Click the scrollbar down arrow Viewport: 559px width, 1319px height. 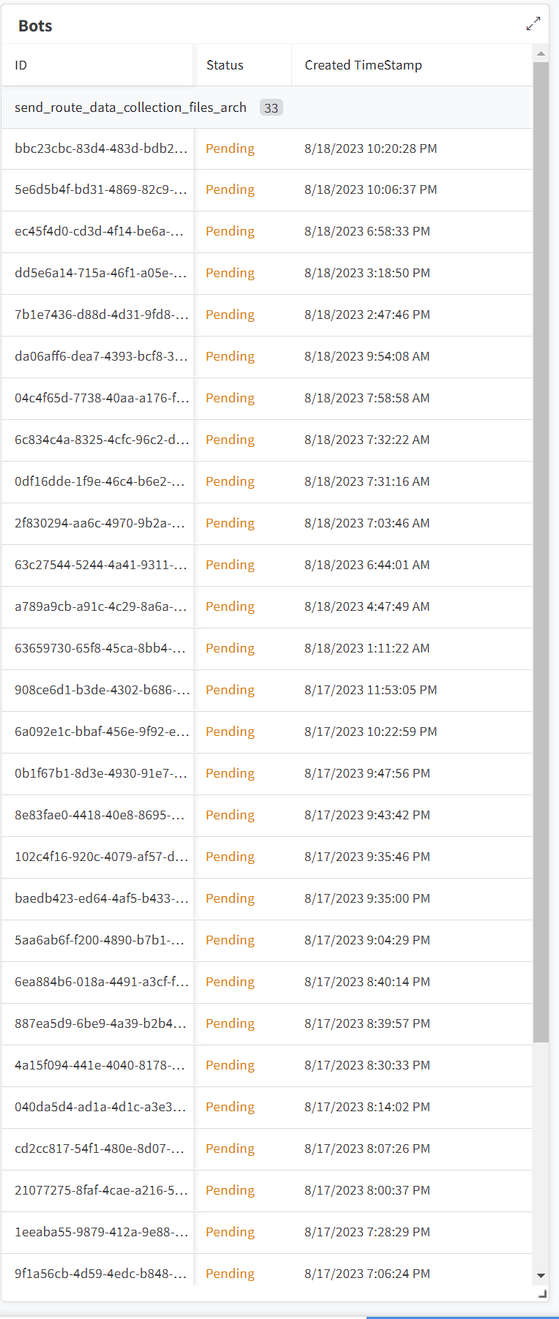541,1276
